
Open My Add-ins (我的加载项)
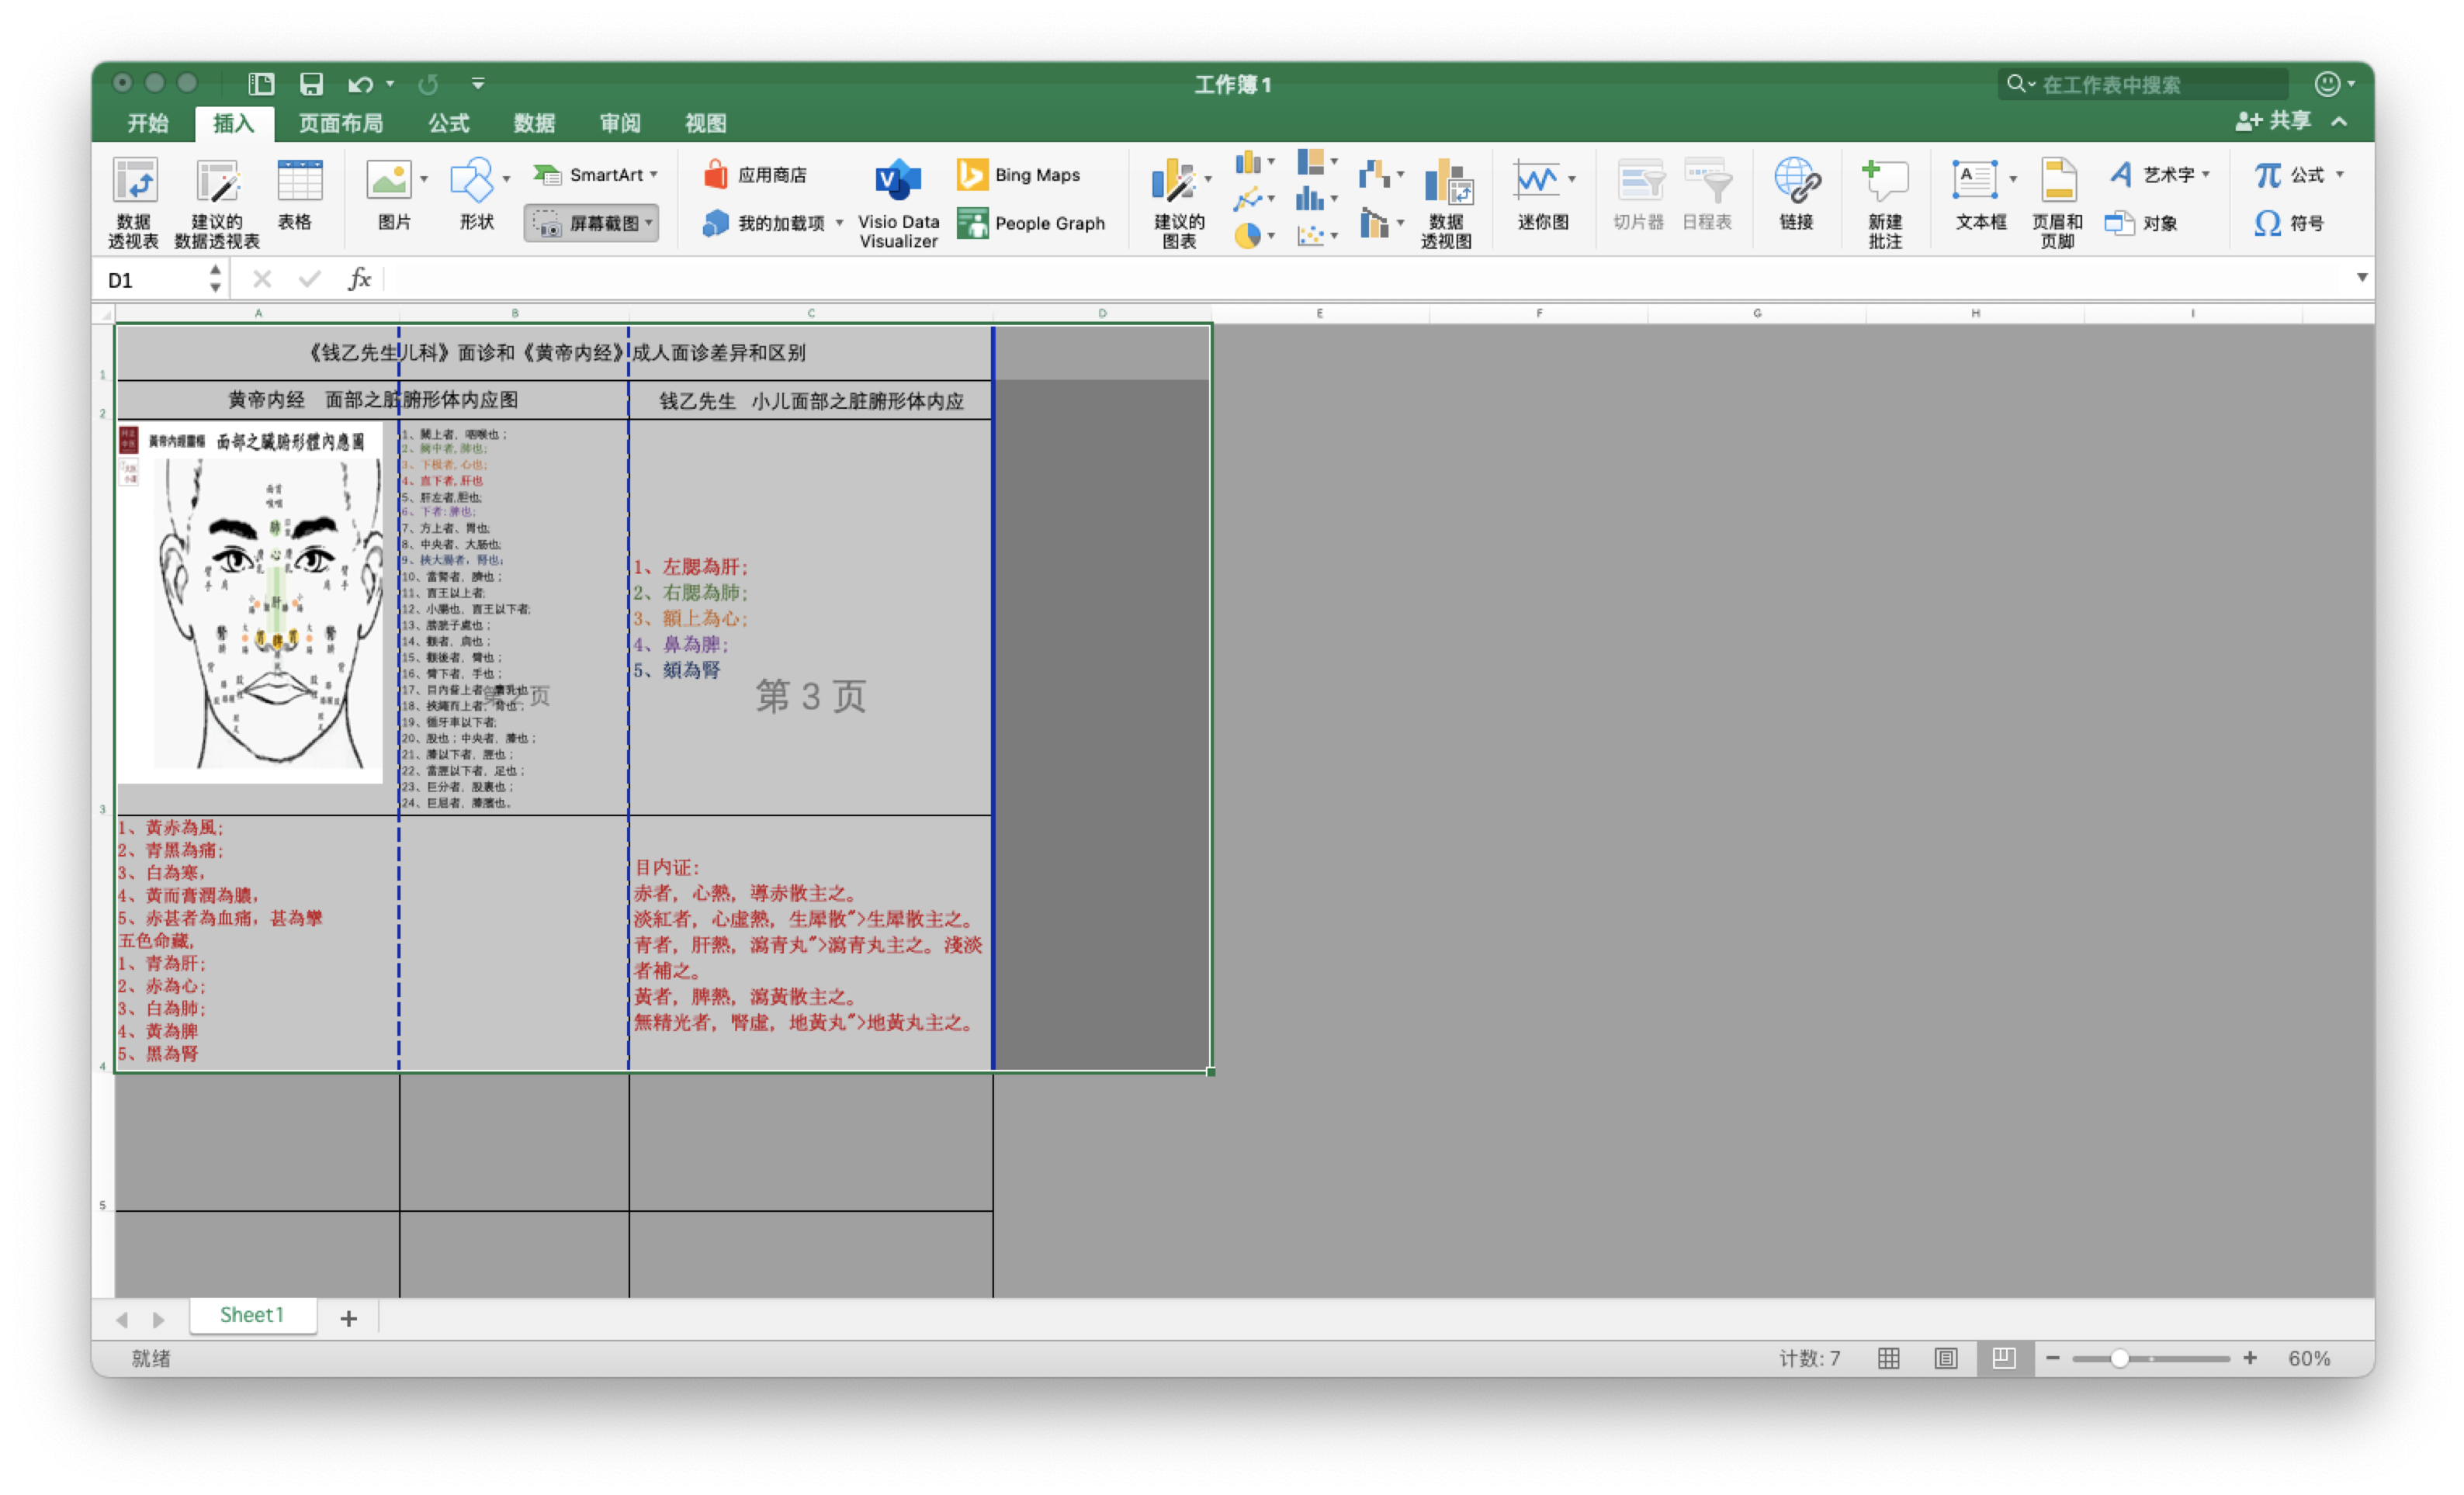coord(765,223)
